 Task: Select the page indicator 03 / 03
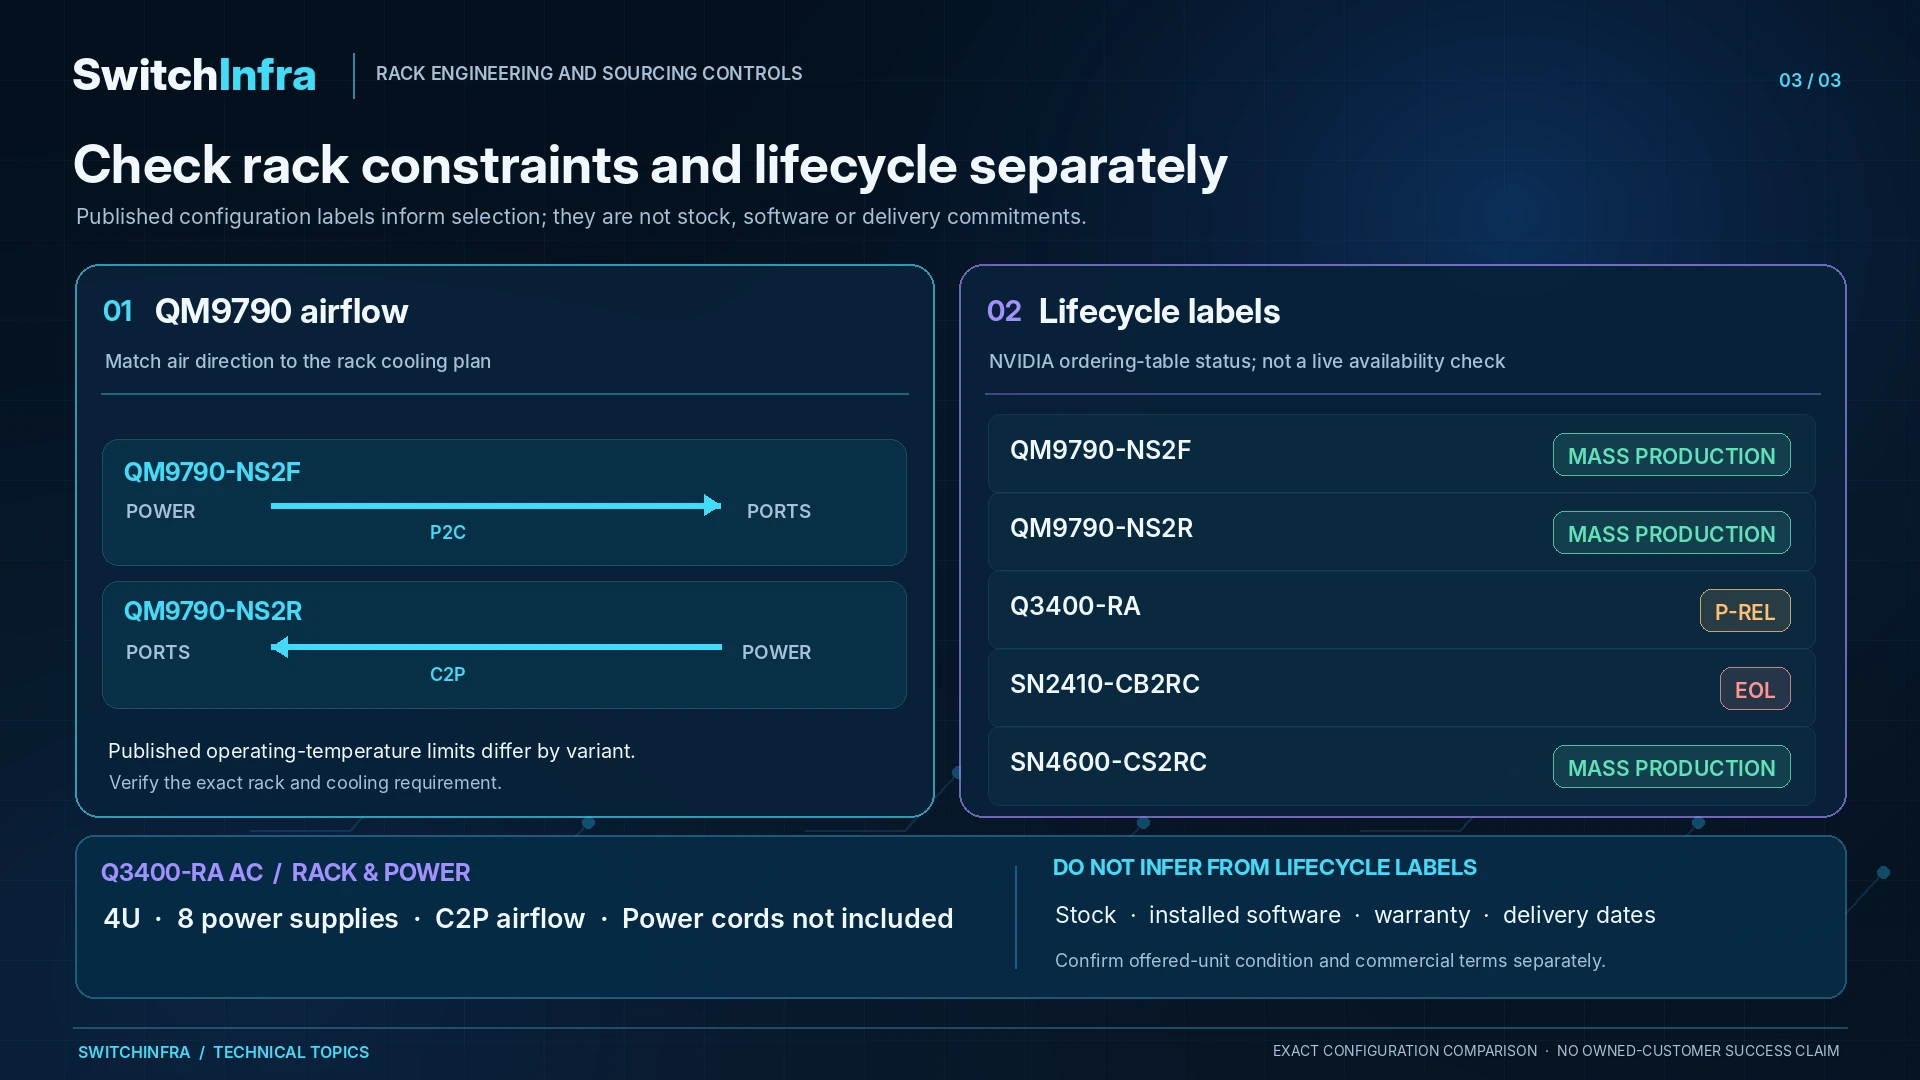(x=1809, y=80)
